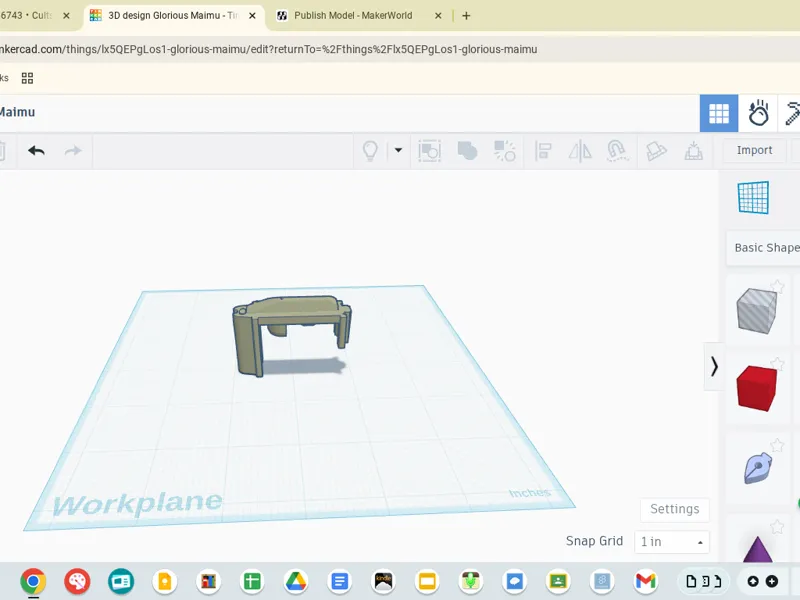800x600 pixels.
Task: Launch Chrome from the shelf
Action: [33, 581]
